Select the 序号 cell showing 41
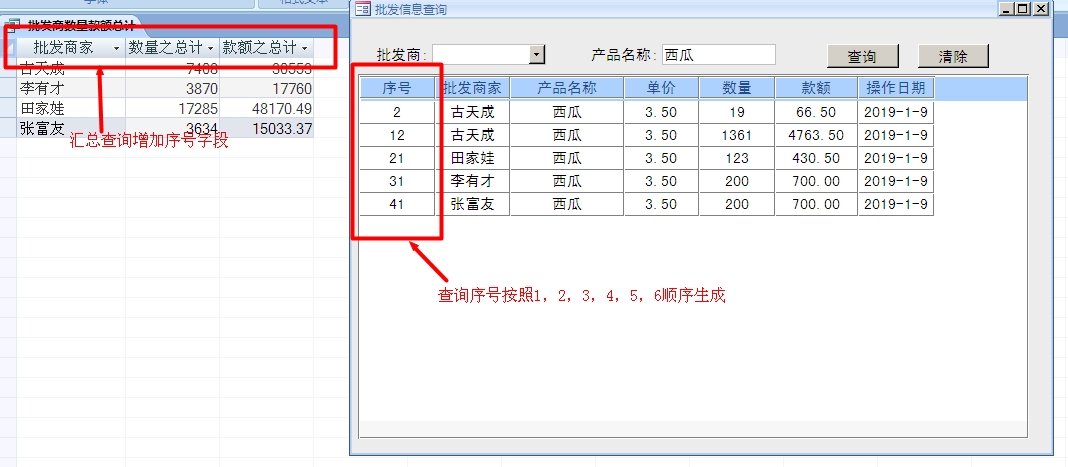This screenshot has height=467, width=1068. tap(397, 204)
